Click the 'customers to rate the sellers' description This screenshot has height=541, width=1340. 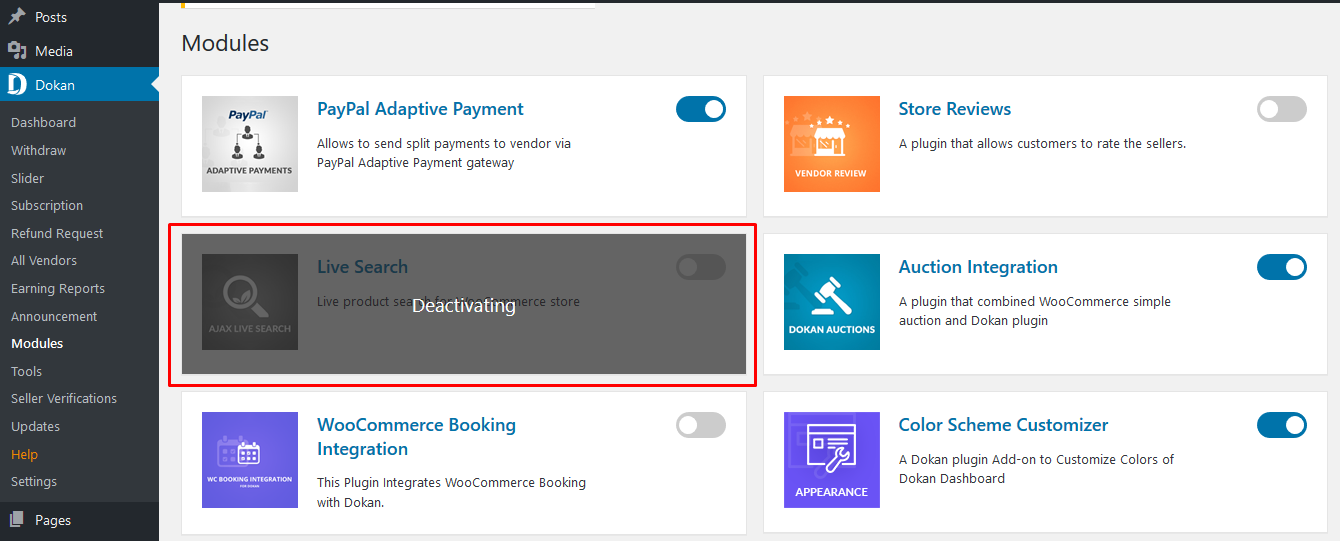(x=1042, y=143)
